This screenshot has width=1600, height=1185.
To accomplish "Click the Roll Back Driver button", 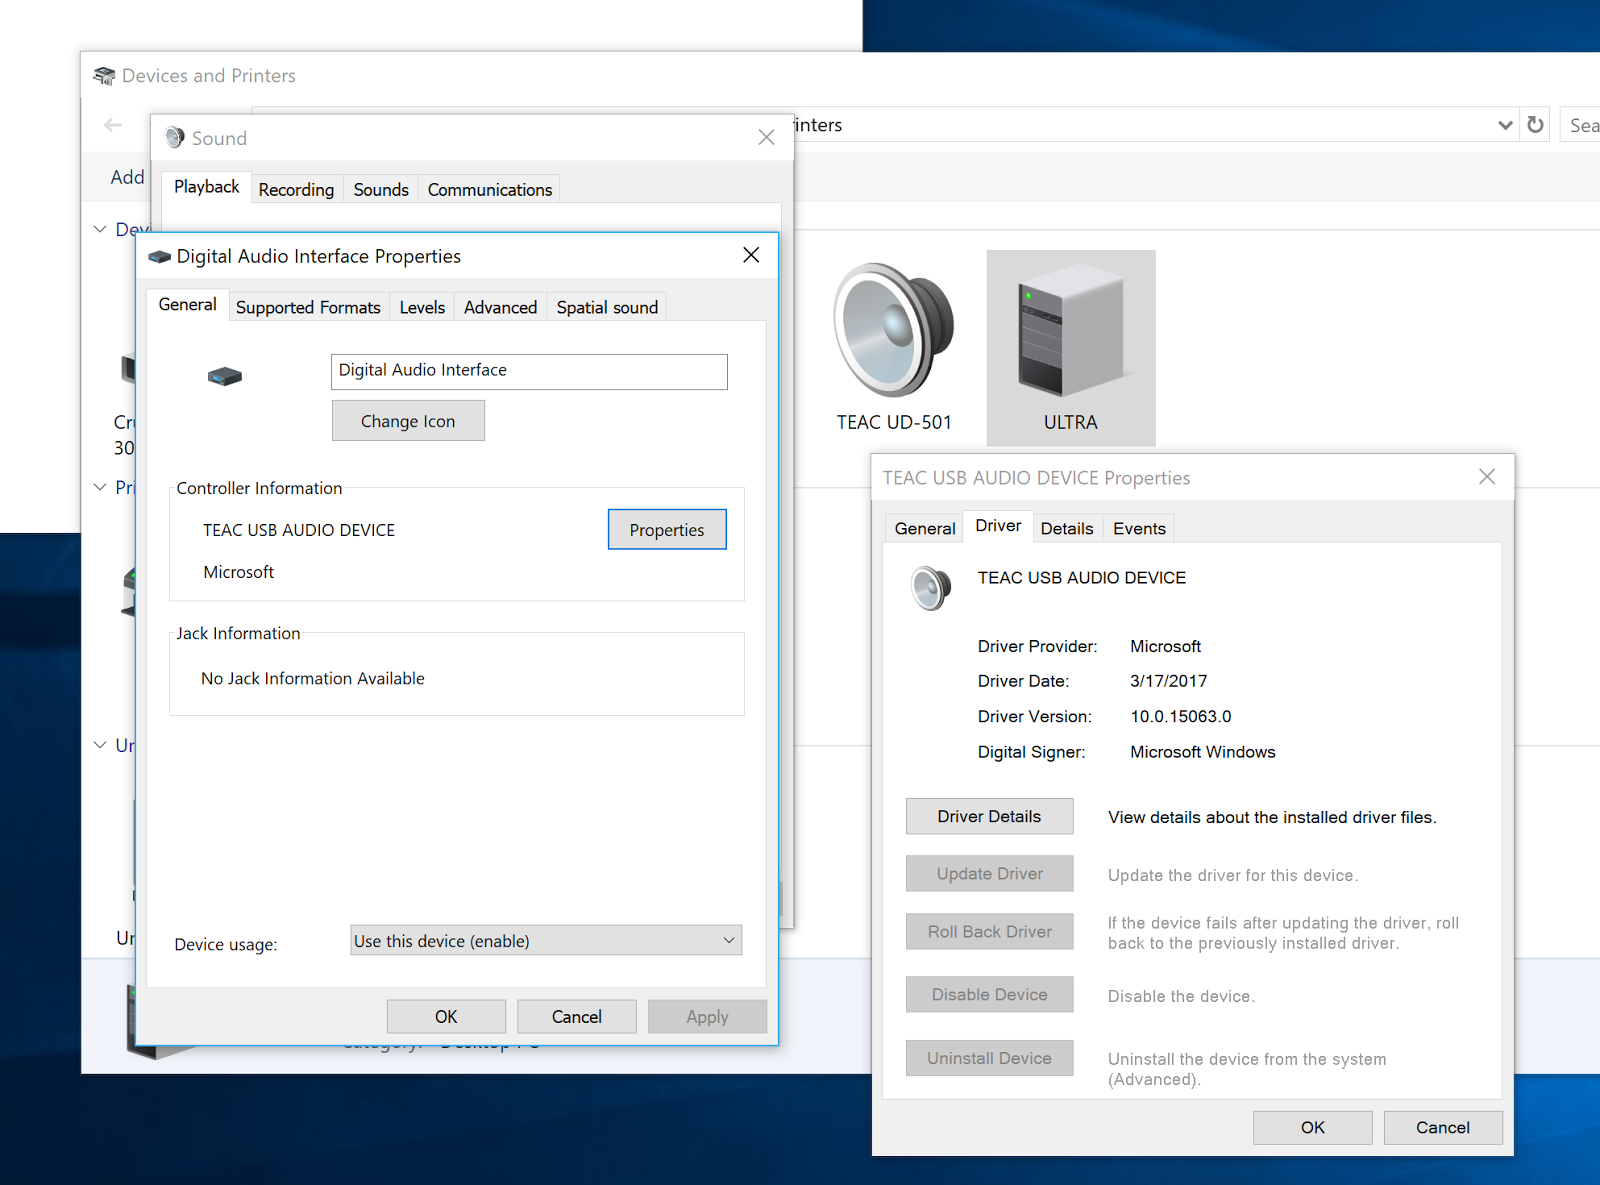I will point(989,931).
